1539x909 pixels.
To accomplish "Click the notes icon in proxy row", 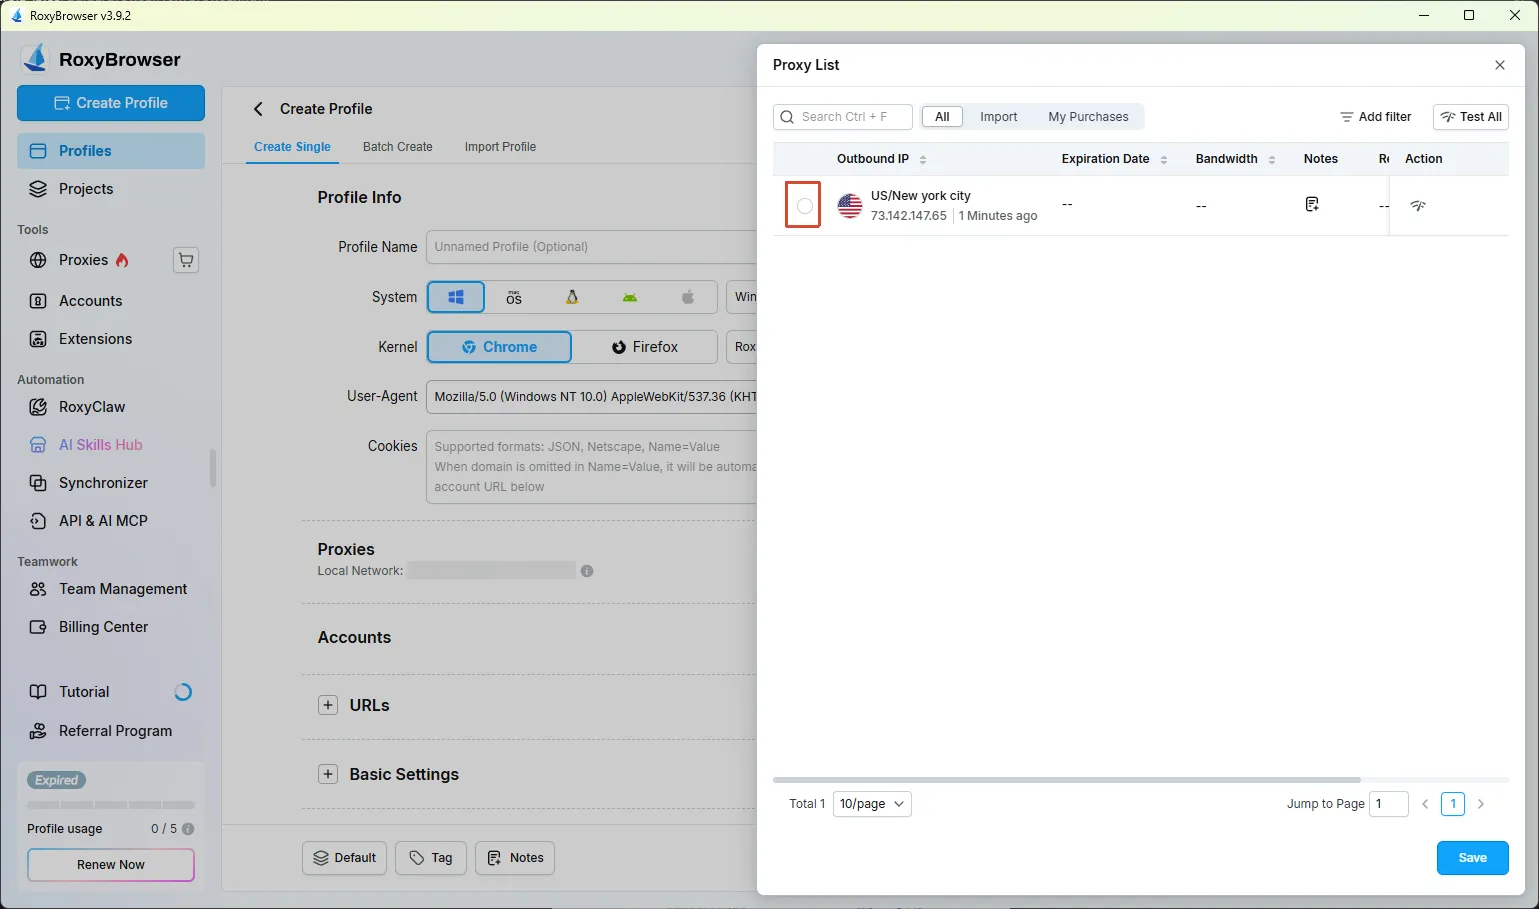I will (x=1312, y=204).
